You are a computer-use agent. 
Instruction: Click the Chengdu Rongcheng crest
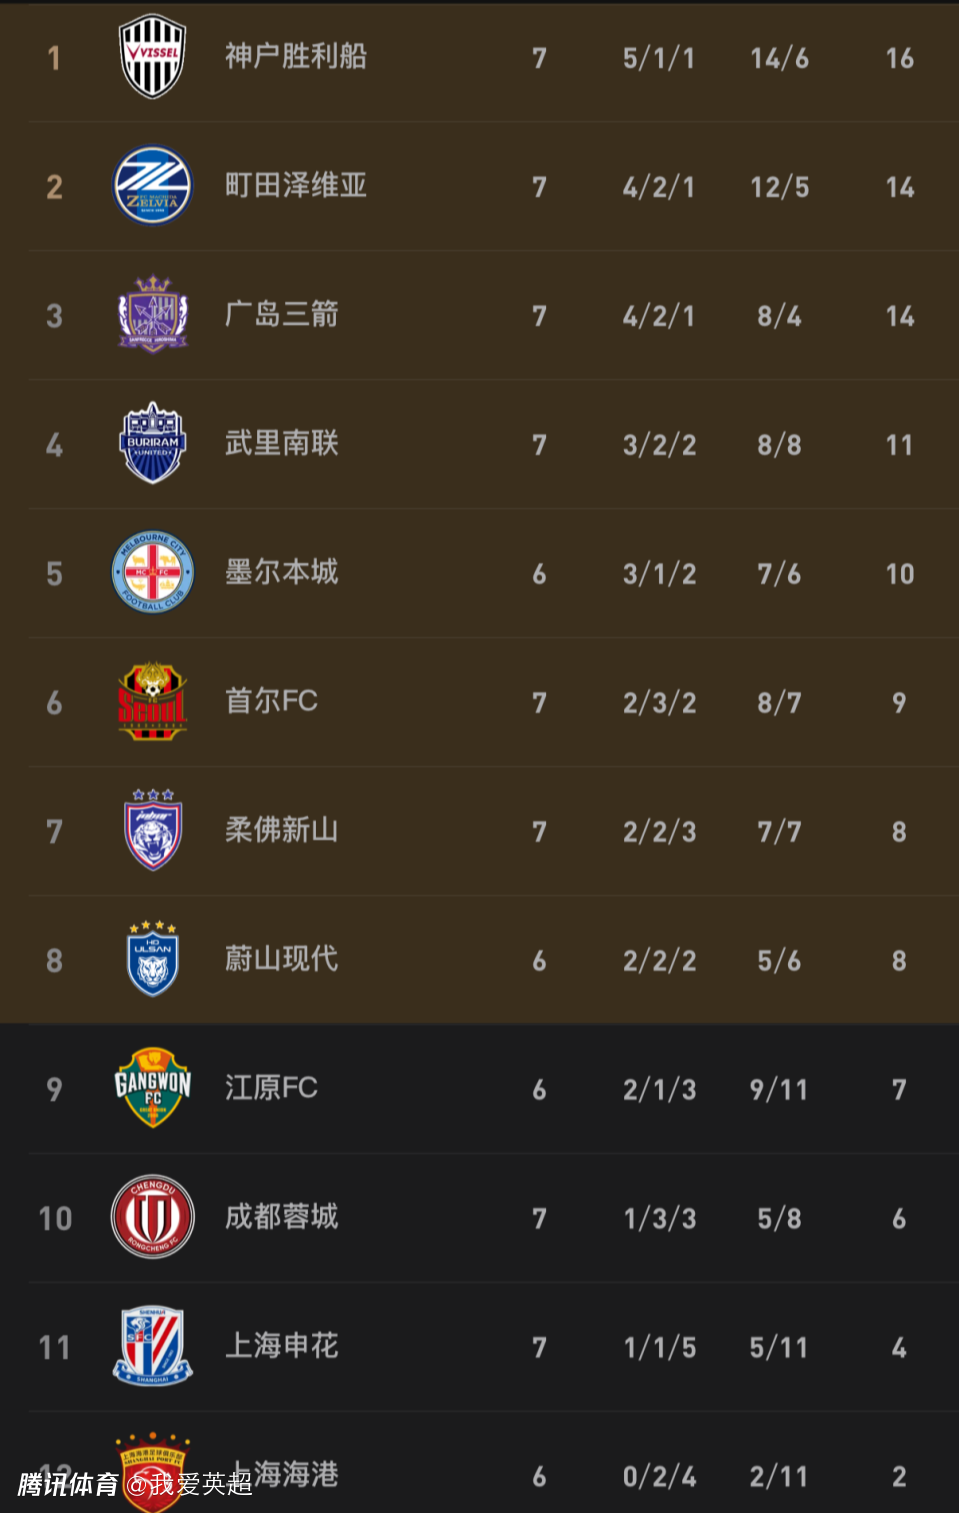click(x=152, y=1217)
